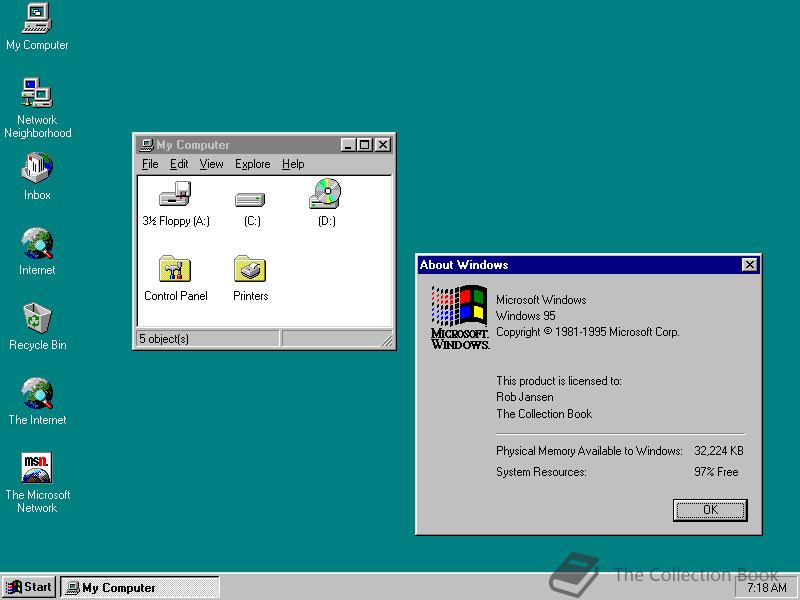800x600 pixels.
Task: Select the (D:) CD-ROM drive icon
Action: [x=326, y=203]
